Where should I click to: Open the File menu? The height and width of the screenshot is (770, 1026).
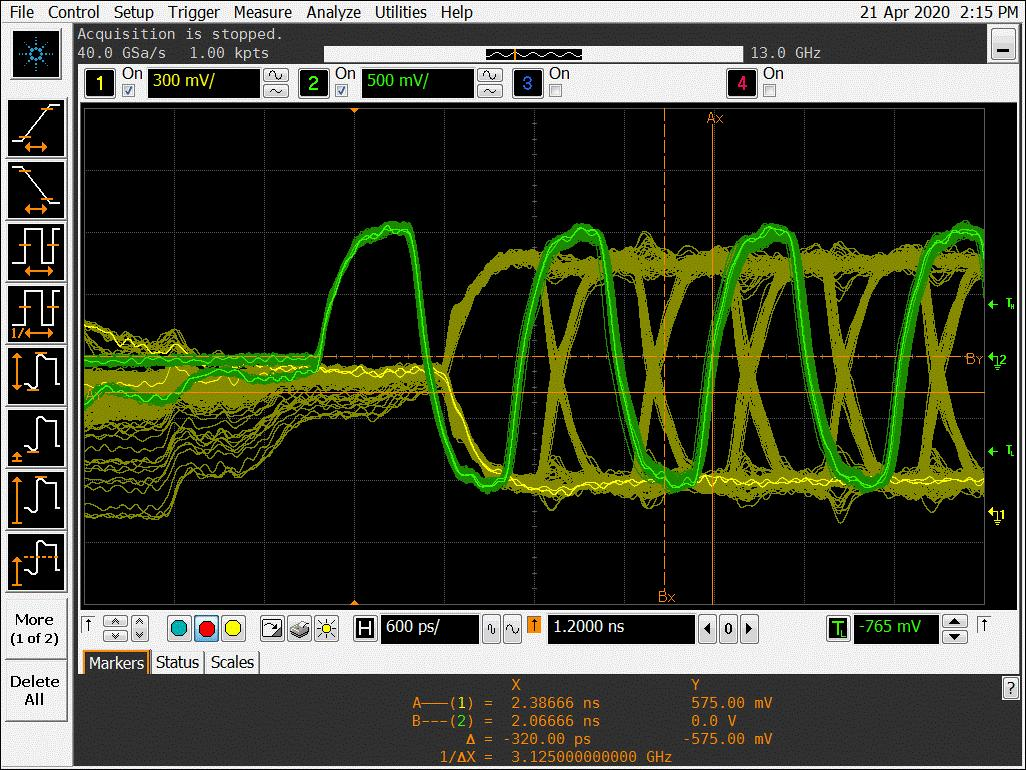tap(22, 12)
